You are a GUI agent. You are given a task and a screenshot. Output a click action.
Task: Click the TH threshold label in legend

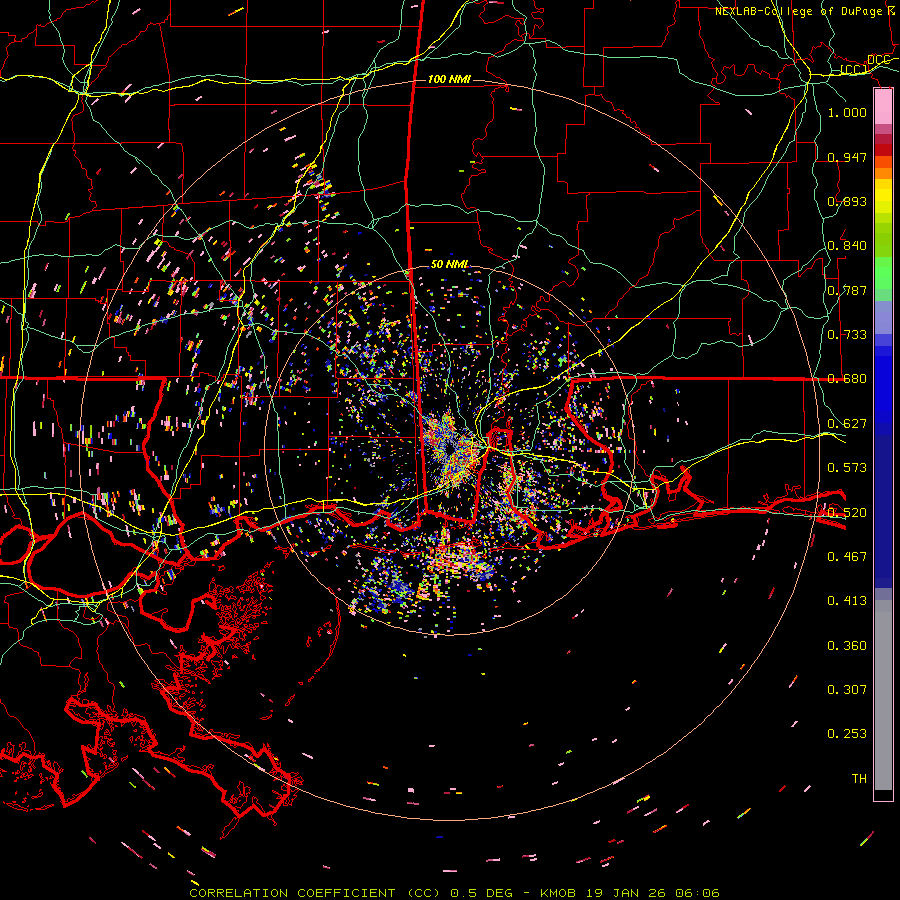click(859, 779)
